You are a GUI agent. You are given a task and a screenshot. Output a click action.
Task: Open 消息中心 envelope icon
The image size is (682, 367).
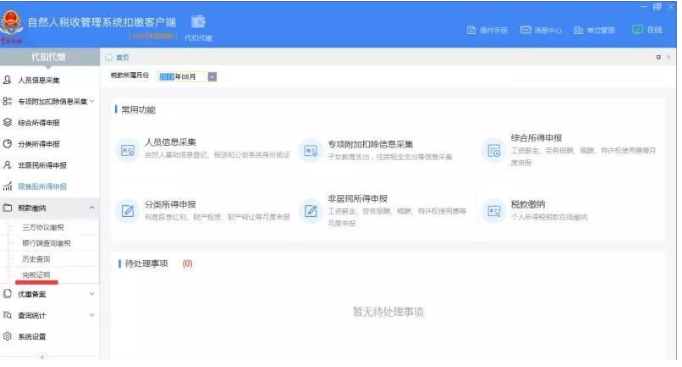pos(525,30)
